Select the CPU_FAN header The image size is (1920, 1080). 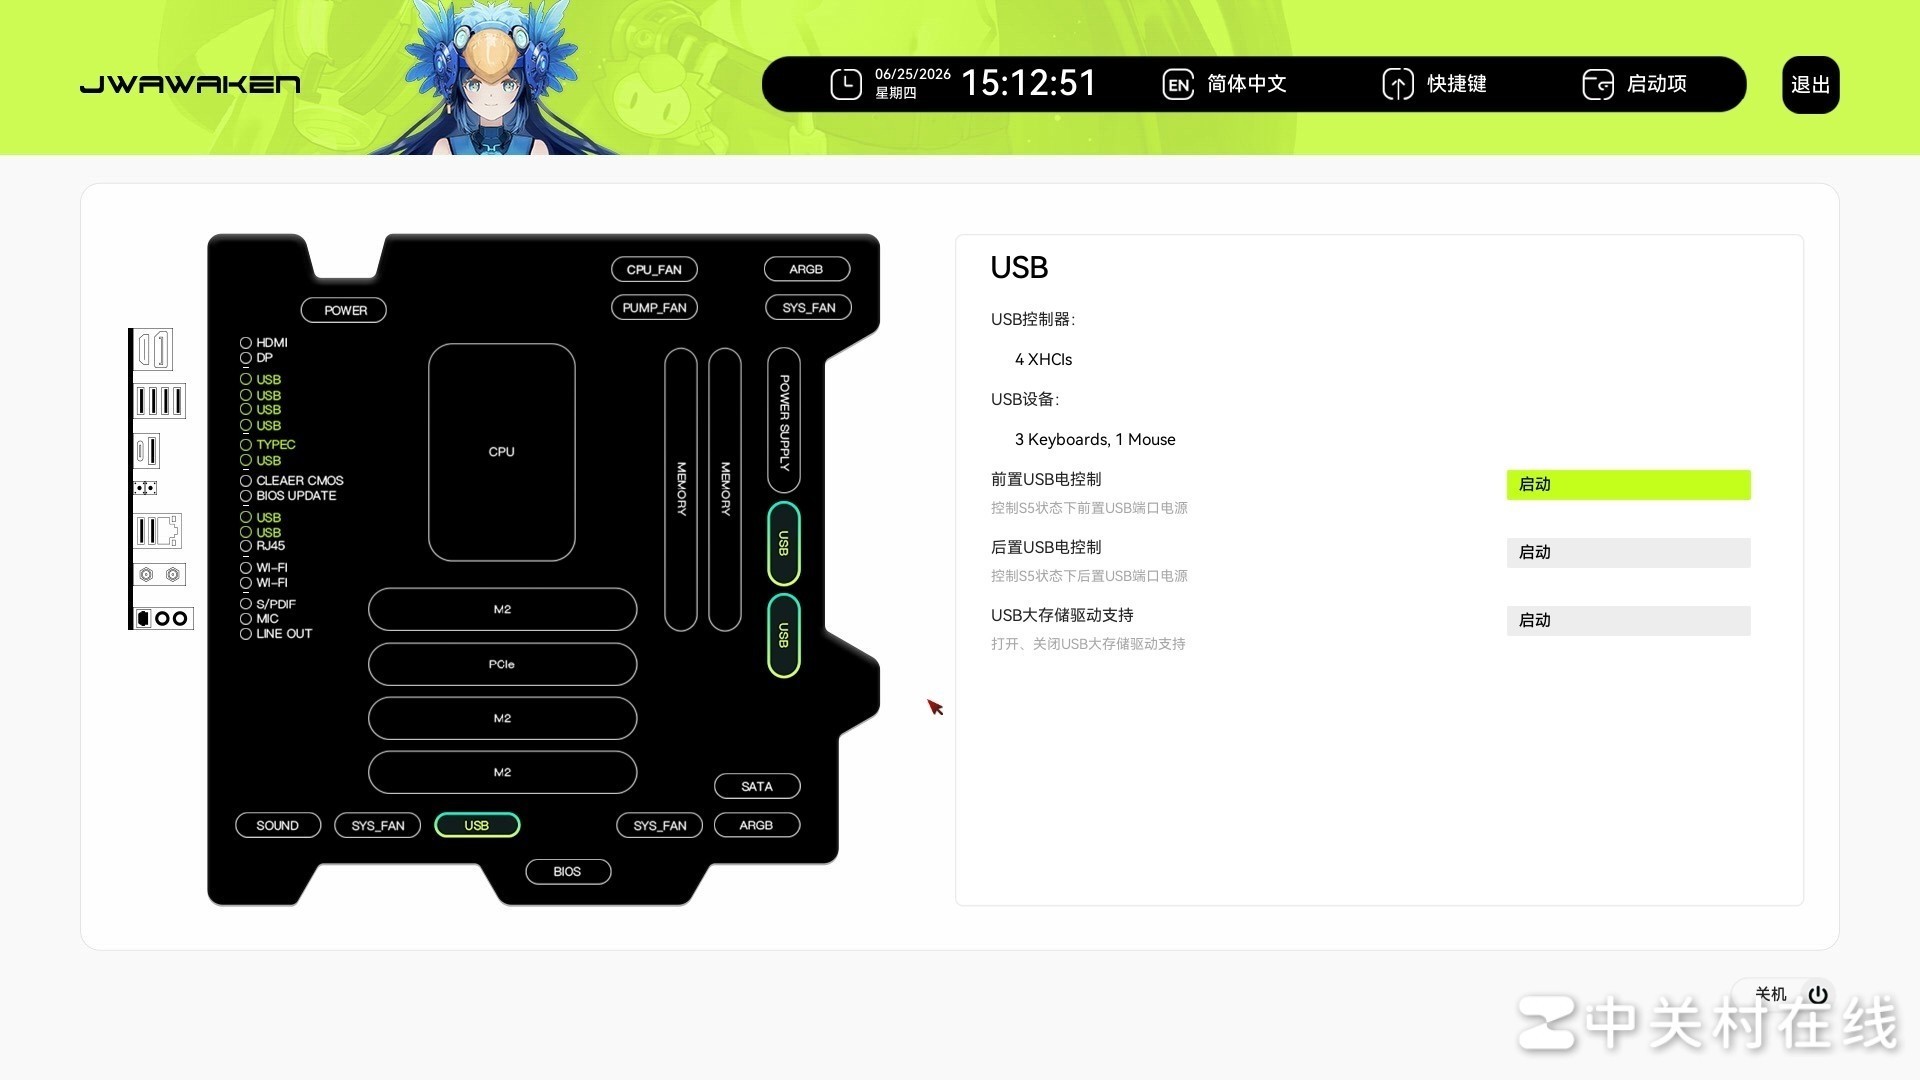tap(654, 269)
